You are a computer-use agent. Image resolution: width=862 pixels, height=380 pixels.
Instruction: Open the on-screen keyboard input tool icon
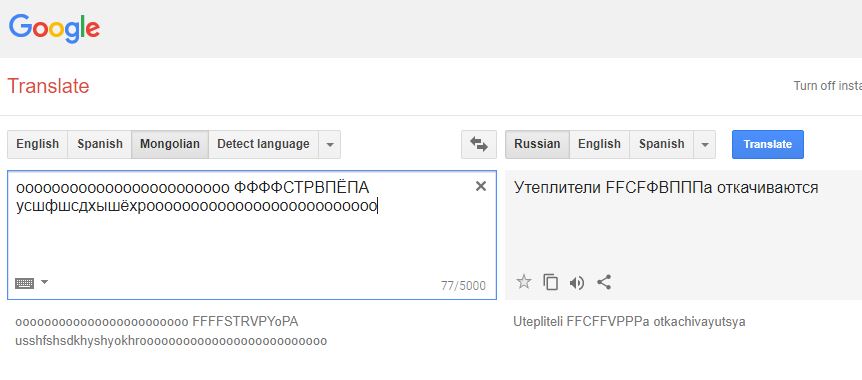point(24,283)
